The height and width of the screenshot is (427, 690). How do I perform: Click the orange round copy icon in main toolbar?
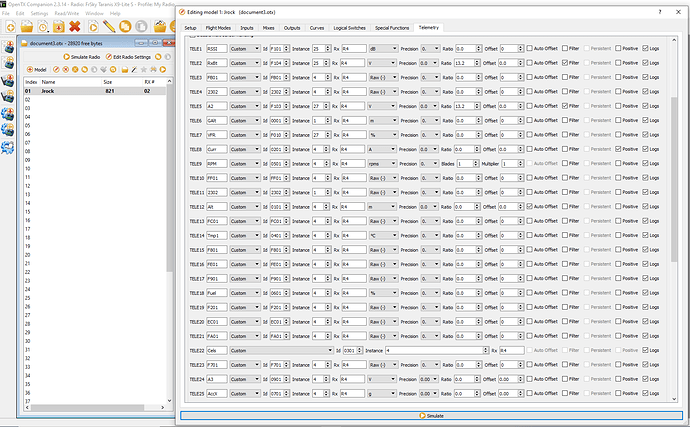pos(125,27)
